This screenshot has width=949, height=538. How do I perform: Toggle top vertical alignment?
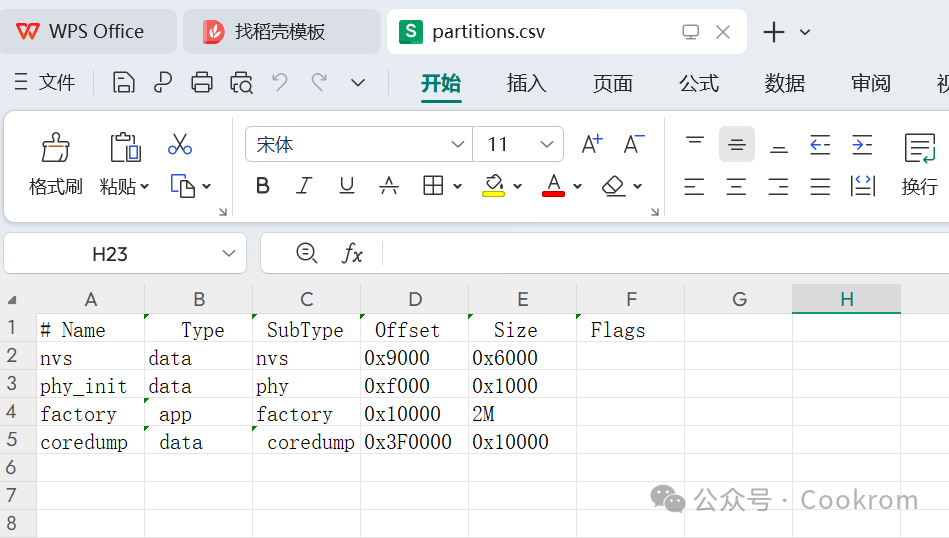(694, 144)
